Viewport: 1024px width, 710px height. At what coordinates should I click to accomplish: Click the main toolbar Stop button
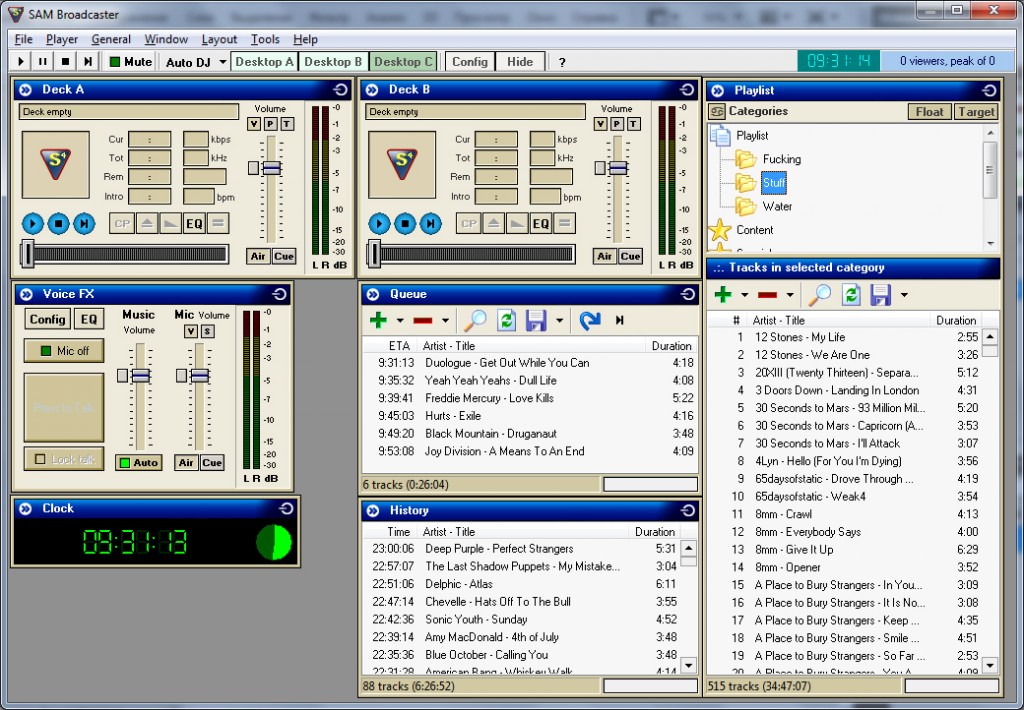click(x=65, y=61)
